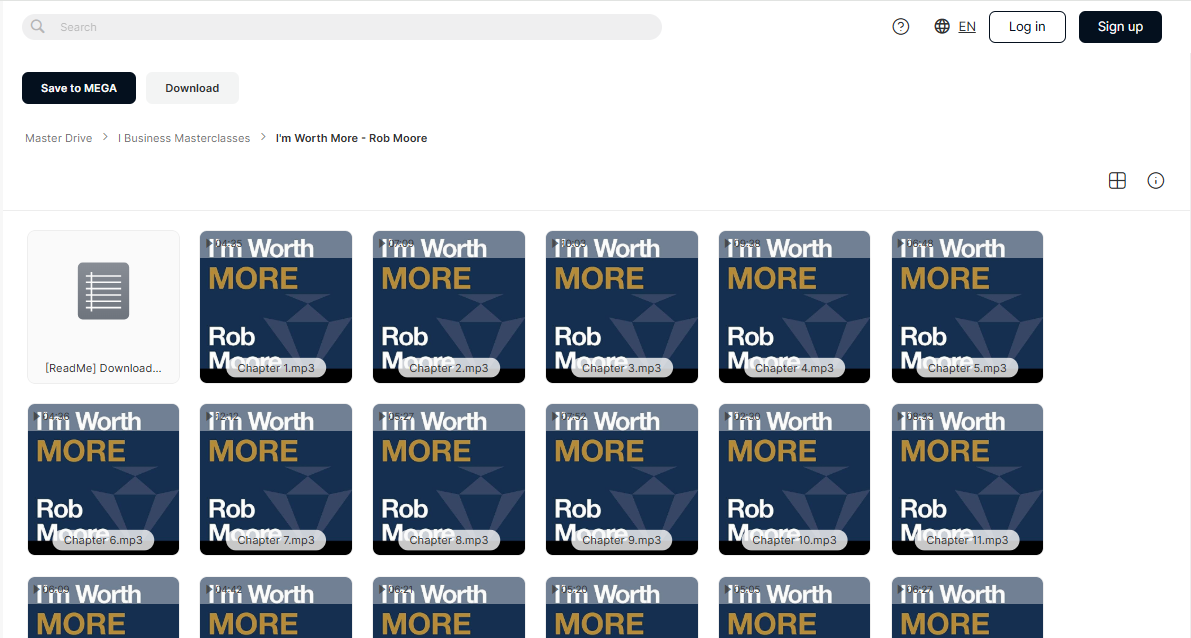Click the globe language icon

pos(942,27)
